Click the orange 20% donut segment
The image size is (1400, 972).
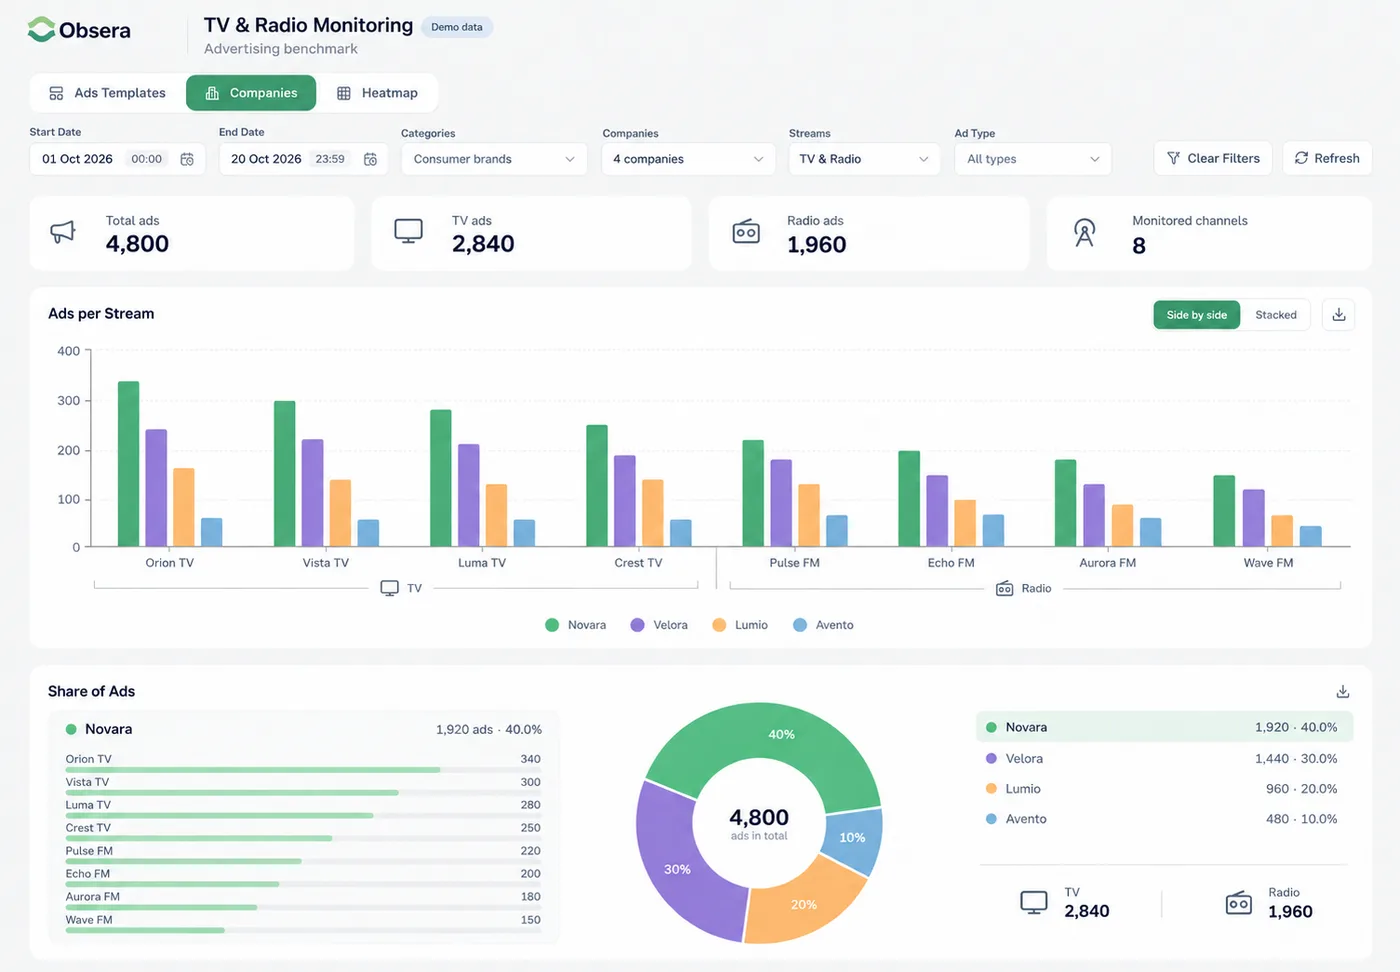[x=804, y=903]
